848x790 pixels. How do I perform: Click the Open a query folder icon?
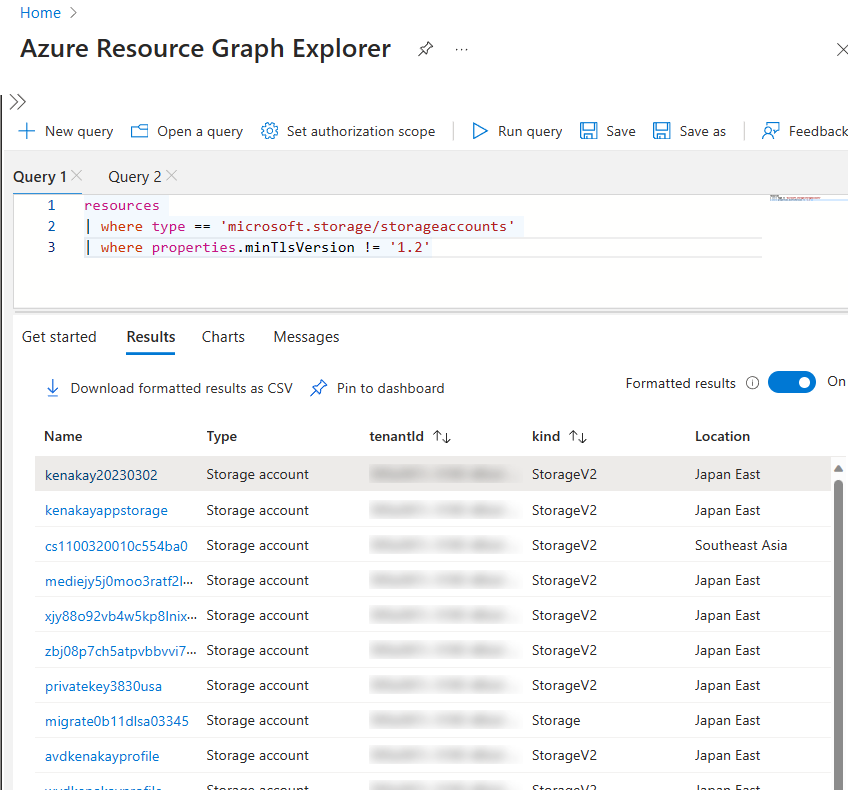pyautogui.click(x=140, y=131)
